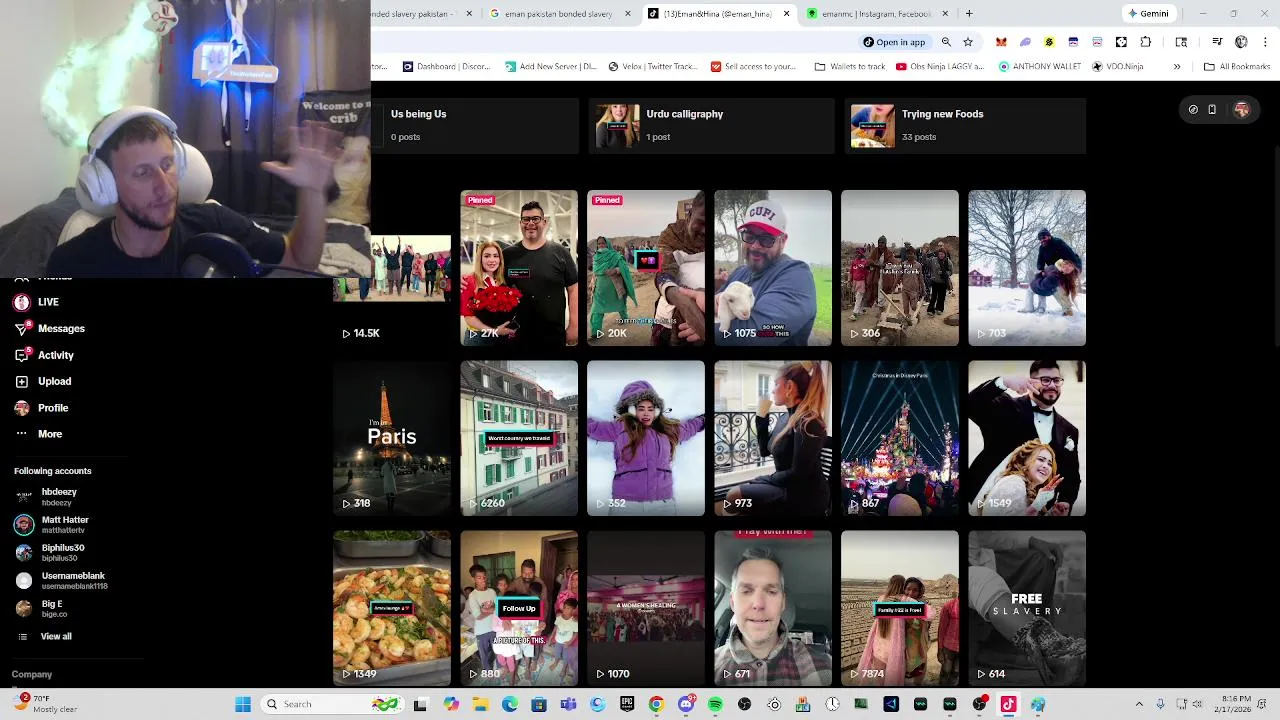Open Chrome three-dot menu
The height and width of the screenshot is (720, 1280).
coord(1265,42)
